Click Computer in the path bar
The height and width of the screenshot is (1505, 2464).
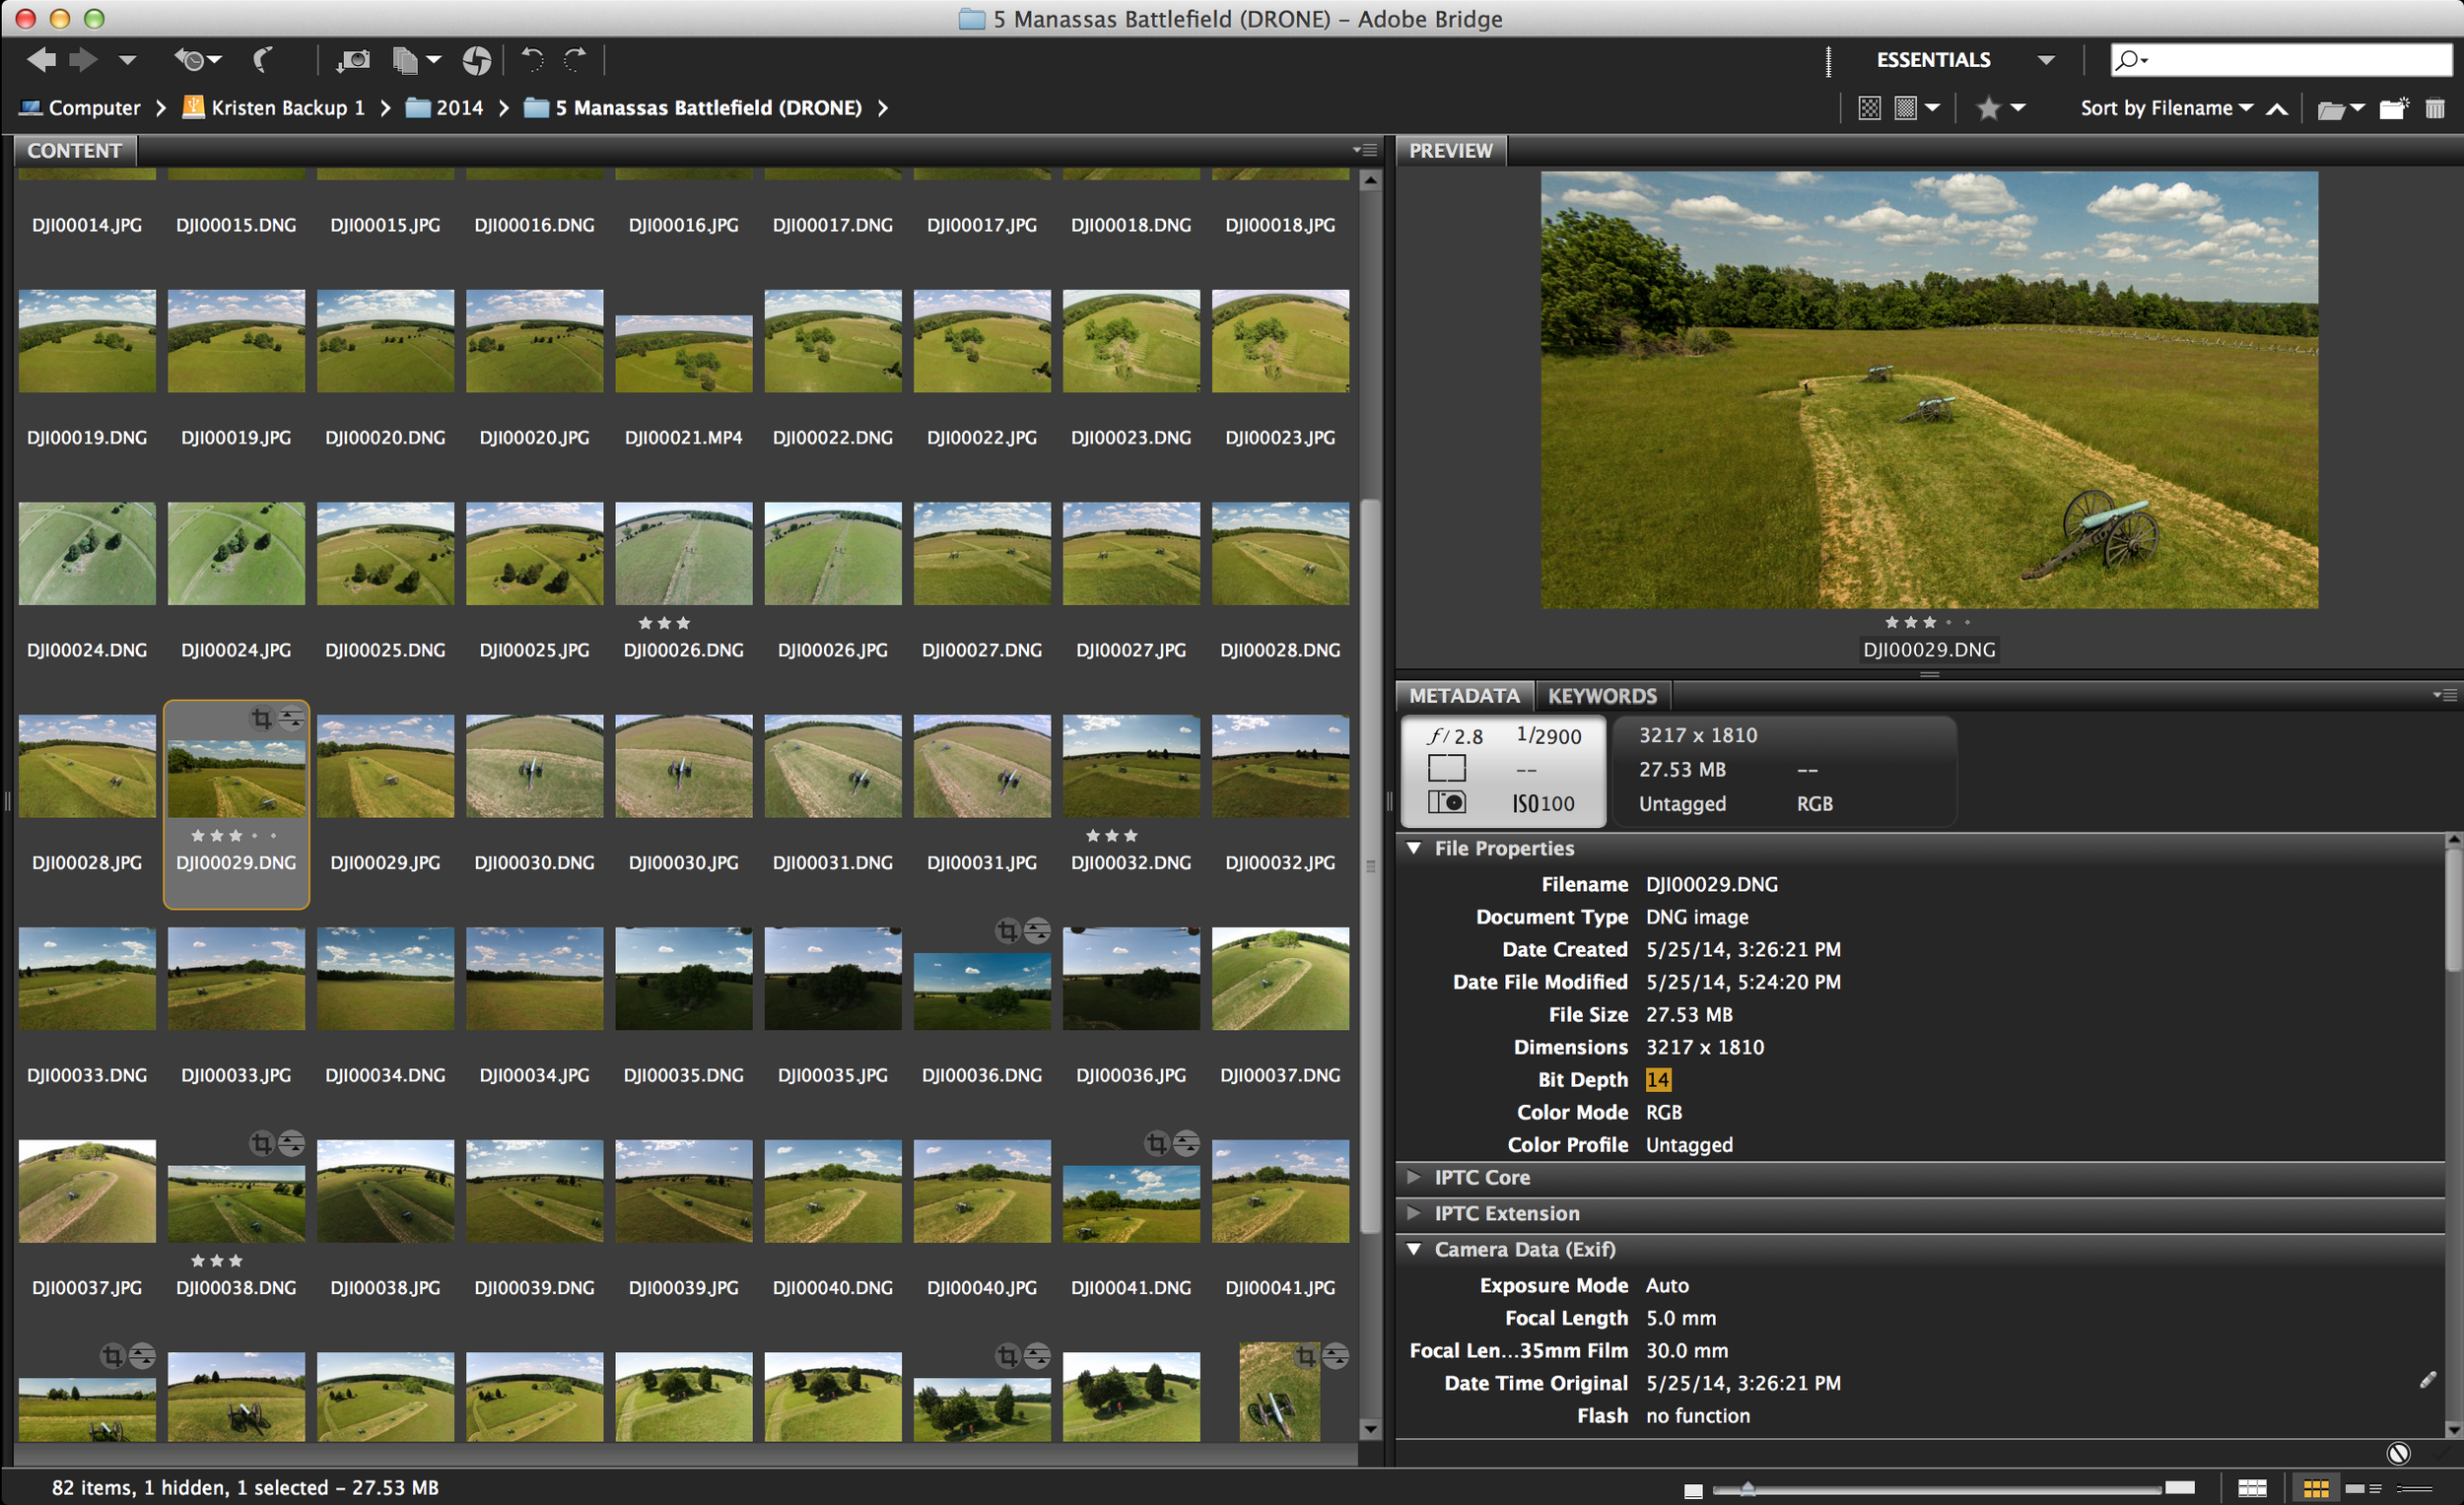tap(80, 108)
